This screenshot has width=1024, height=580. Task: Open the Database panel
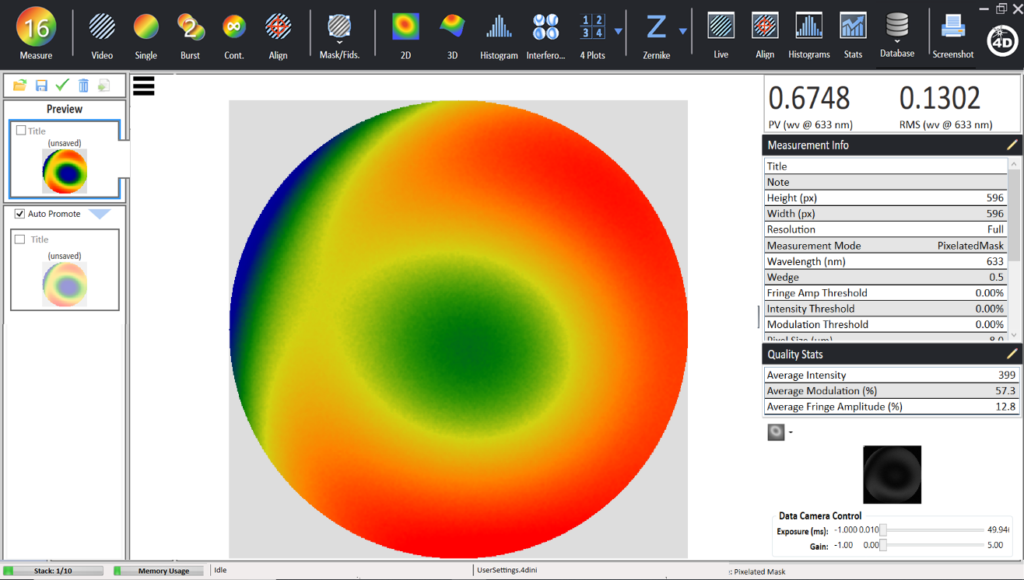tap(897, 25)
